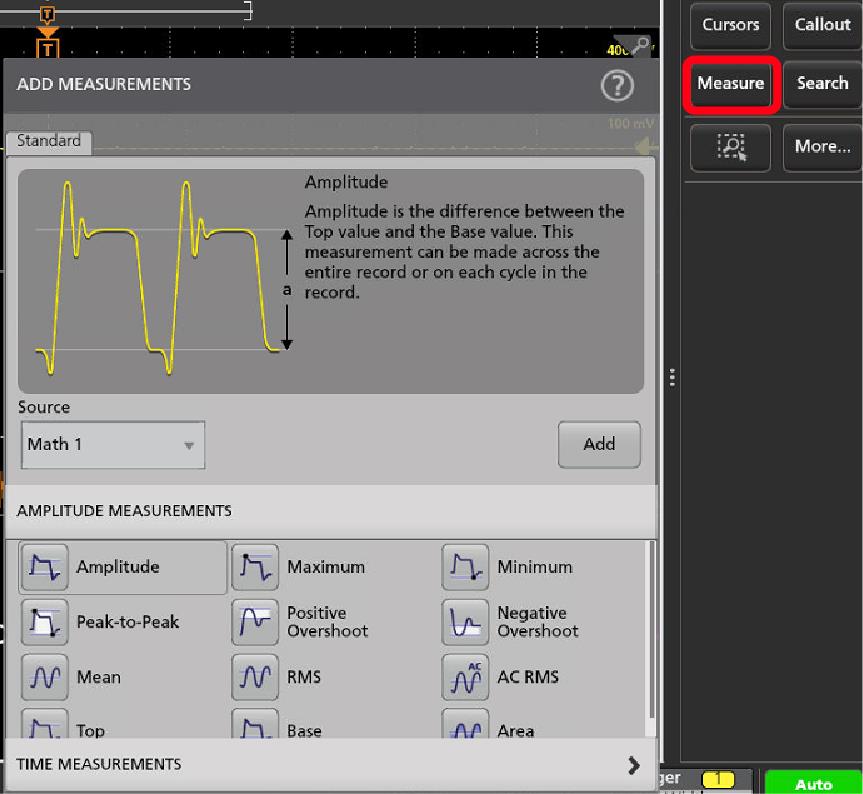Click the Auto trigger status indicator
Image resolution: width=863 pixels, height=794 pixels.
pyautogui.click(x=813, y=784)
